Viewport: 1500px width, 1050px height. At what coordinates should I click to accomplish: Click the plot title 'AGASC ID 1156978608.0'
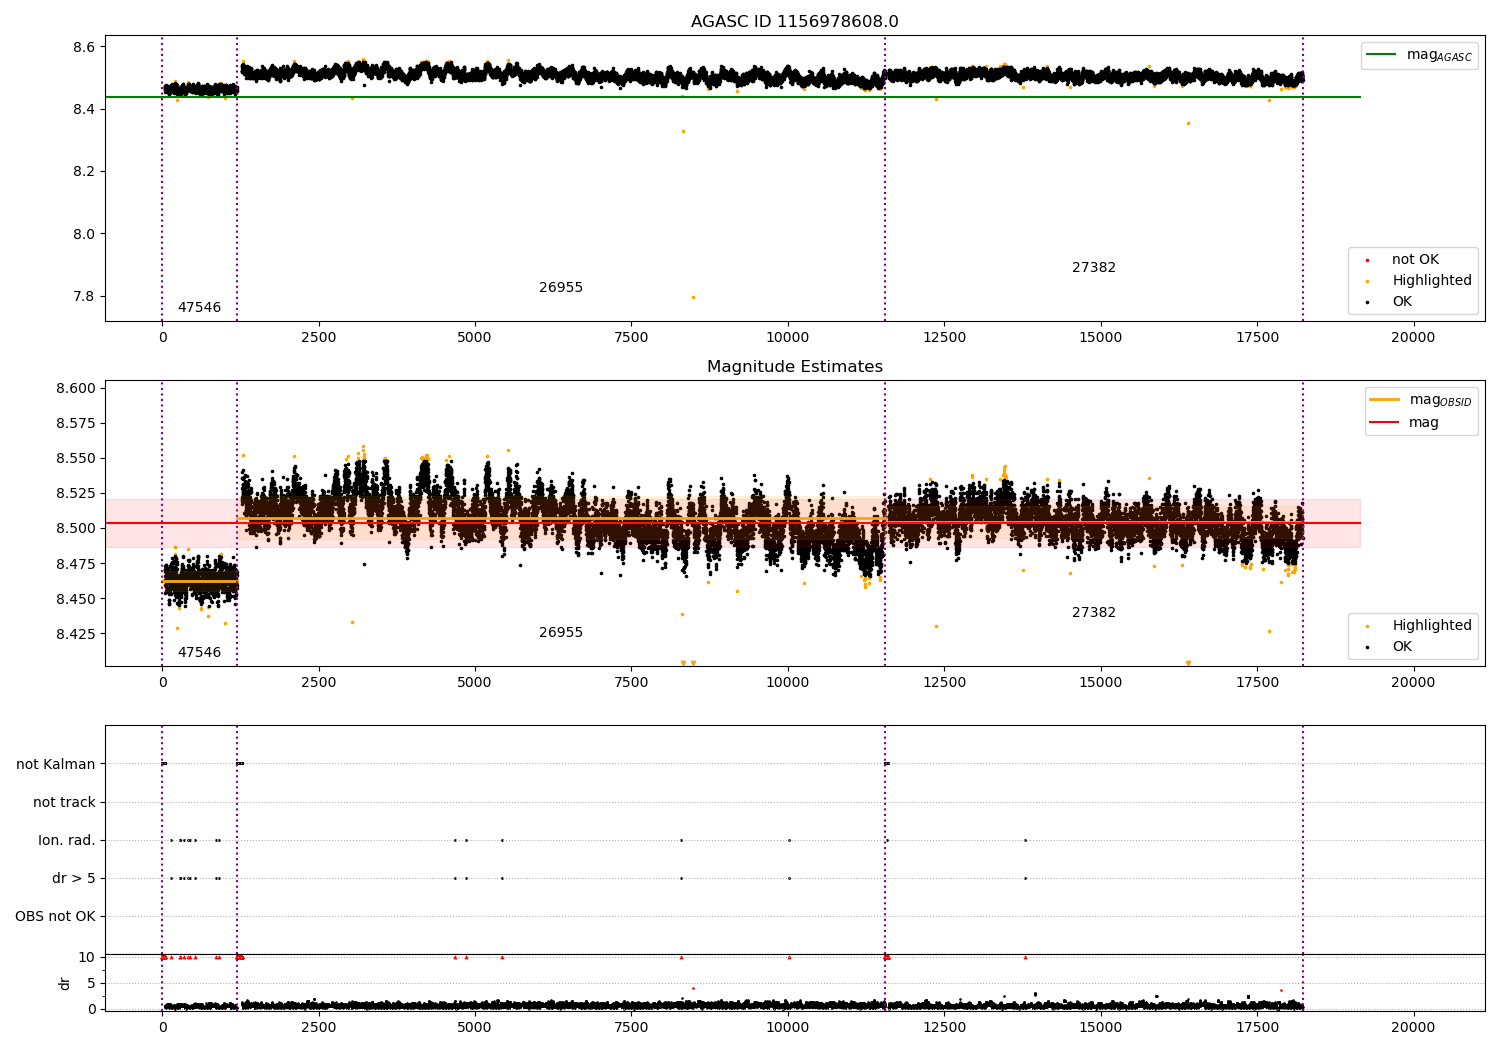tap(794, 22)
